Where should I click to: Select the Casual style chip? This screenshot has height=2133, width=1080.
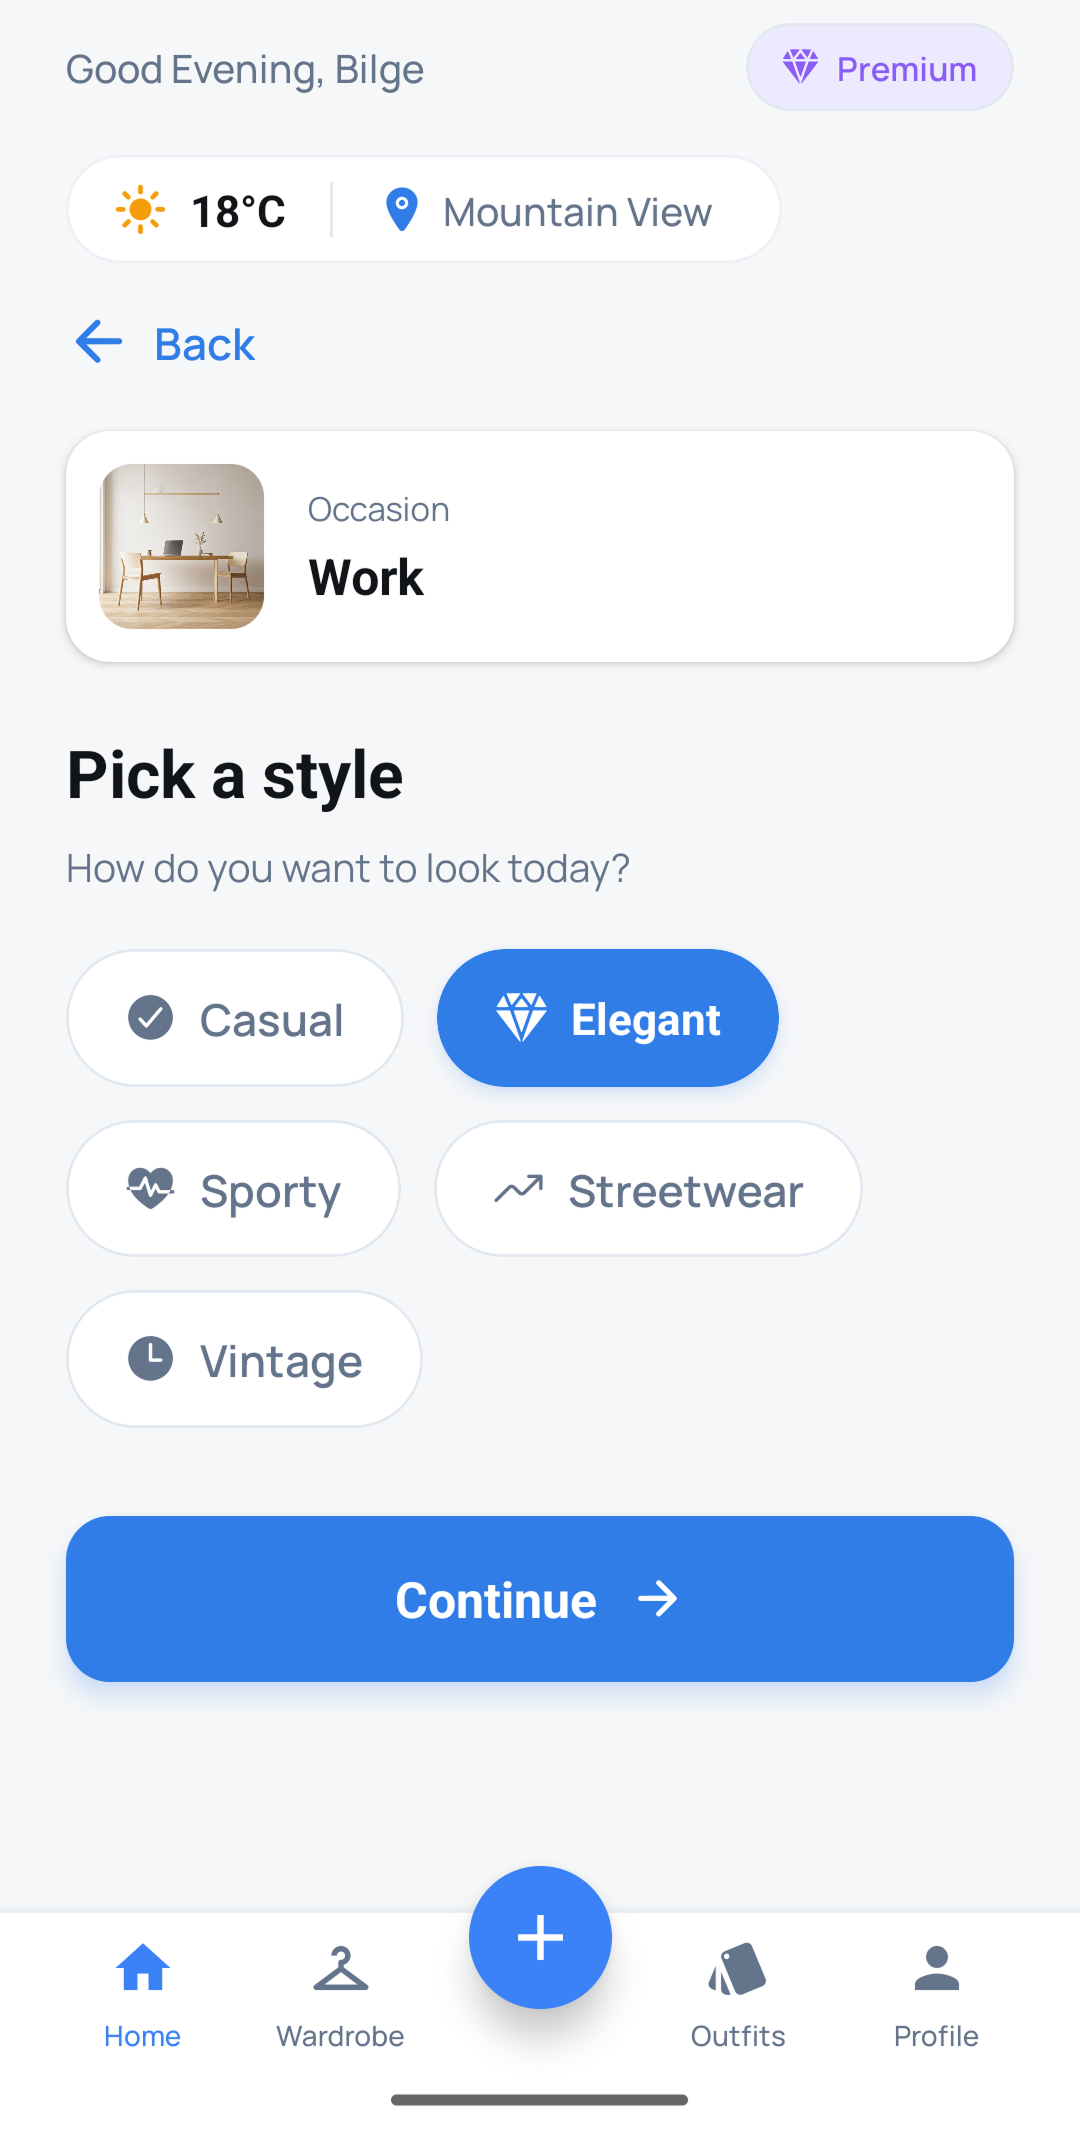tap(235, 1018)
